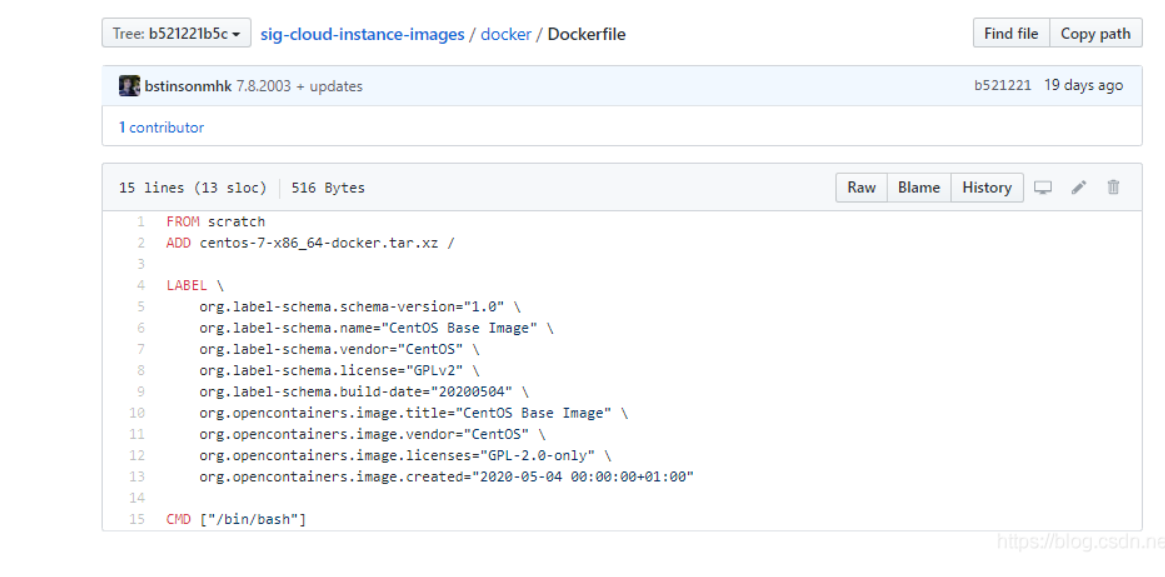This screenshot has height=577, width=1165.
Task: Open bstinsonmhk user profile link
Action: (x=188, y=86)
